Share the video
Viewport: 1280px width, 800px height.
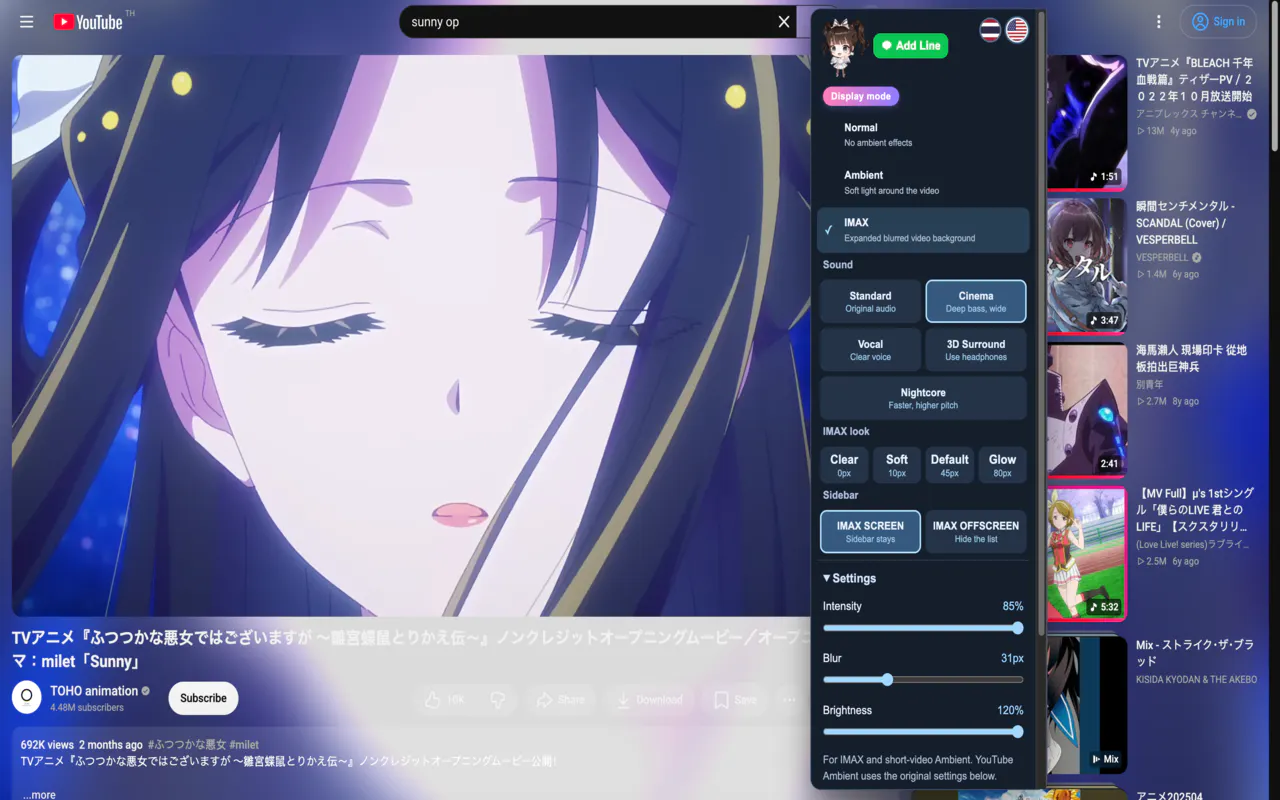pyautogui.click(x=561, y=700)
